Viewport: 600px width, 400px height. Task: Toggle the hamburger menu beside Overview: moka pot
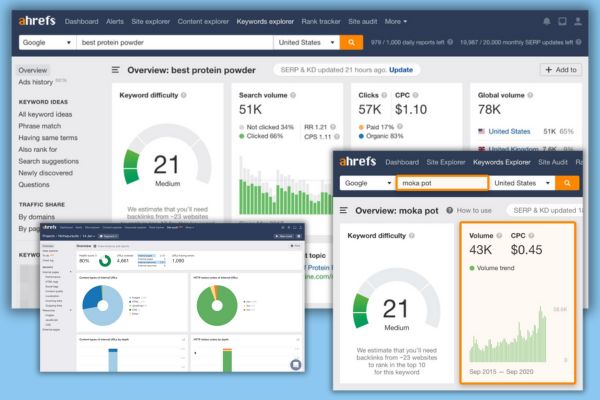pyautogui.click(x=344, y=211)
